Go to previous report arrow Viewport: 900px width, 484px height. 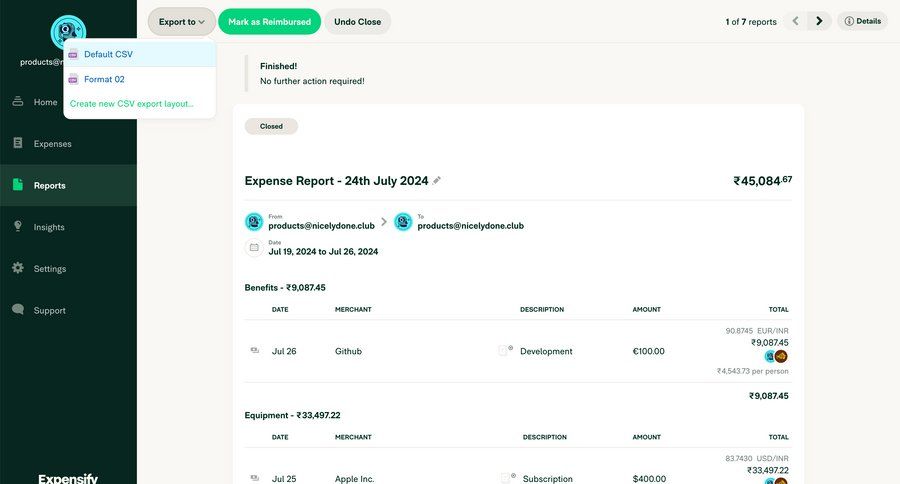click(796, 21)
